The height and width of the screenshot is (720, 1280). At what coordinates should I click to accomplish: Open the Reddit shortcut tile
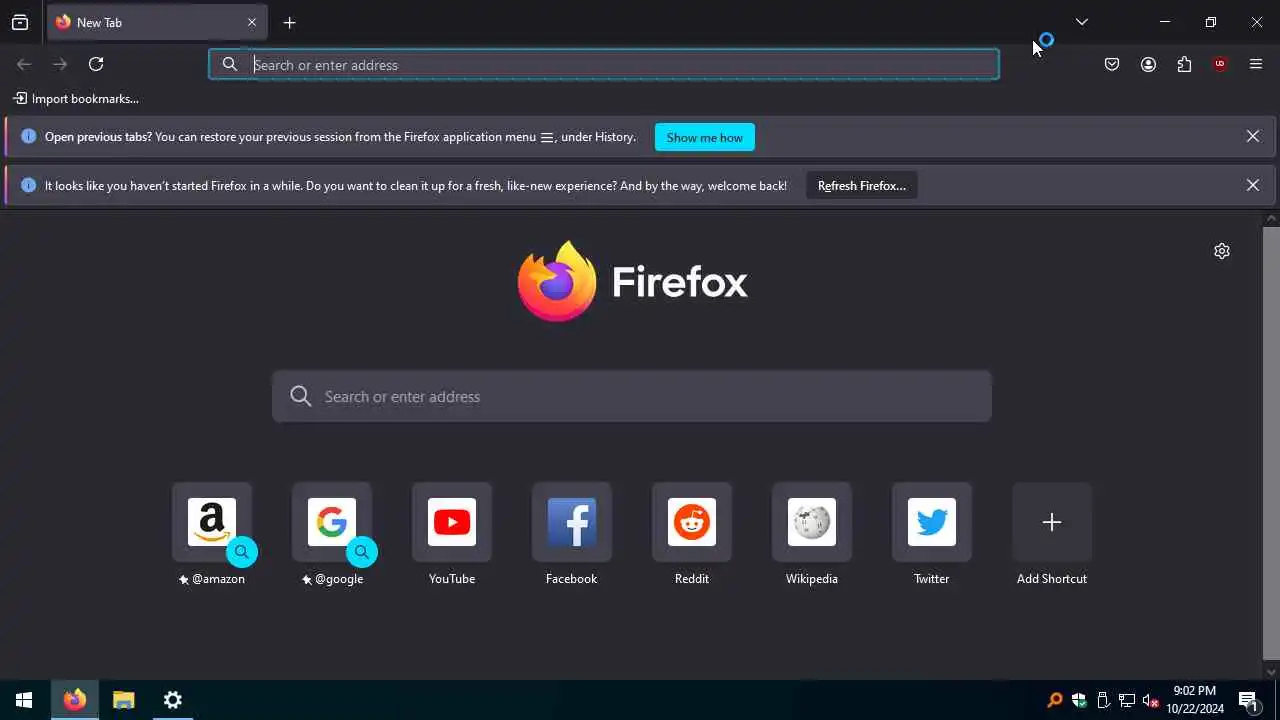(692, 522)
